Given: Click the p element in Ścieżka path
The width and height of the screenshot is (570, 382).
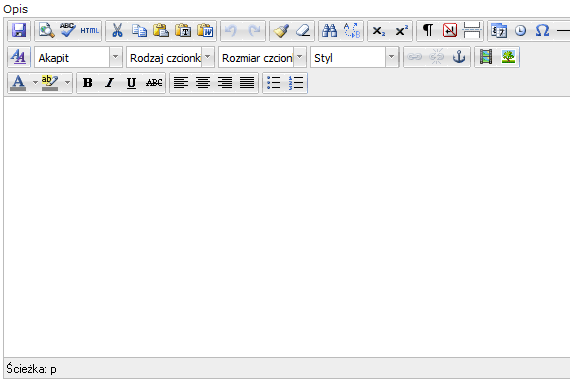Looking at the screenshot, I should 53,370.
